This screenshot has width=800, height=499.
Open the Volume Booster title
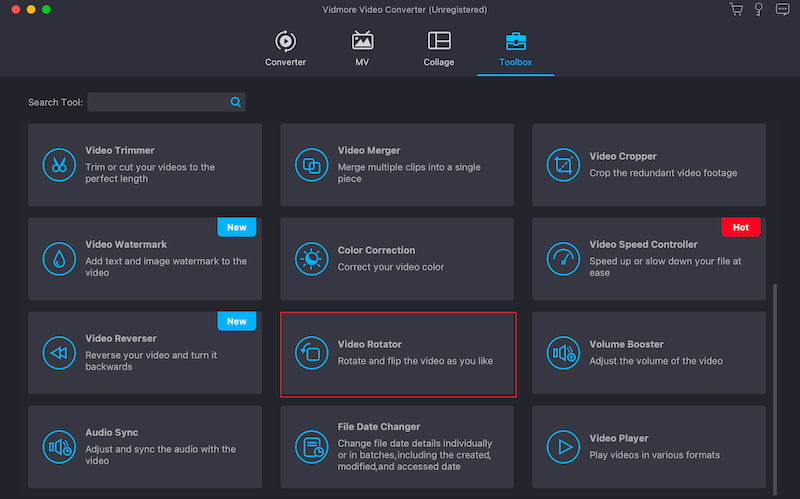tap(627, 344)
